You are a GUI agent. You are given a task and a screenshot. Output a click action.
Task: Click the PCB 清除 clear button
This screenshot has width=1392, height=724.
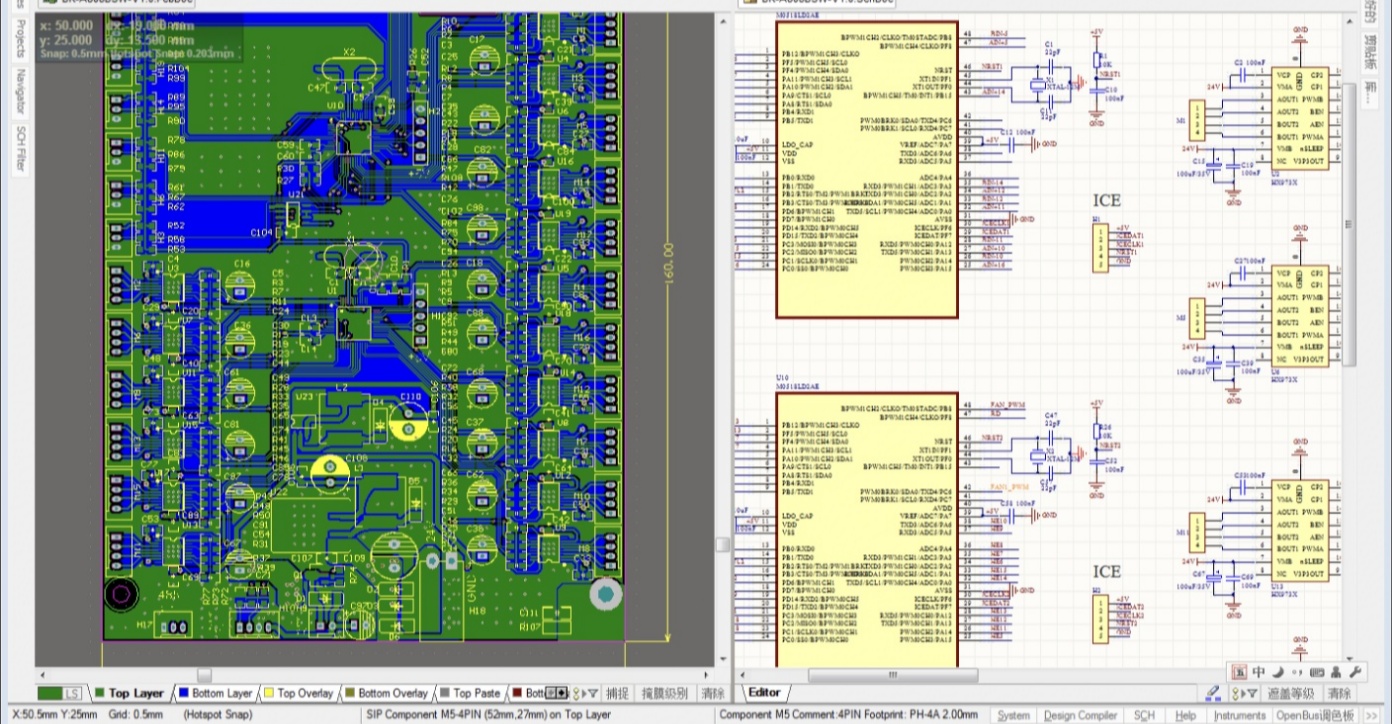(x=712, y=693)
